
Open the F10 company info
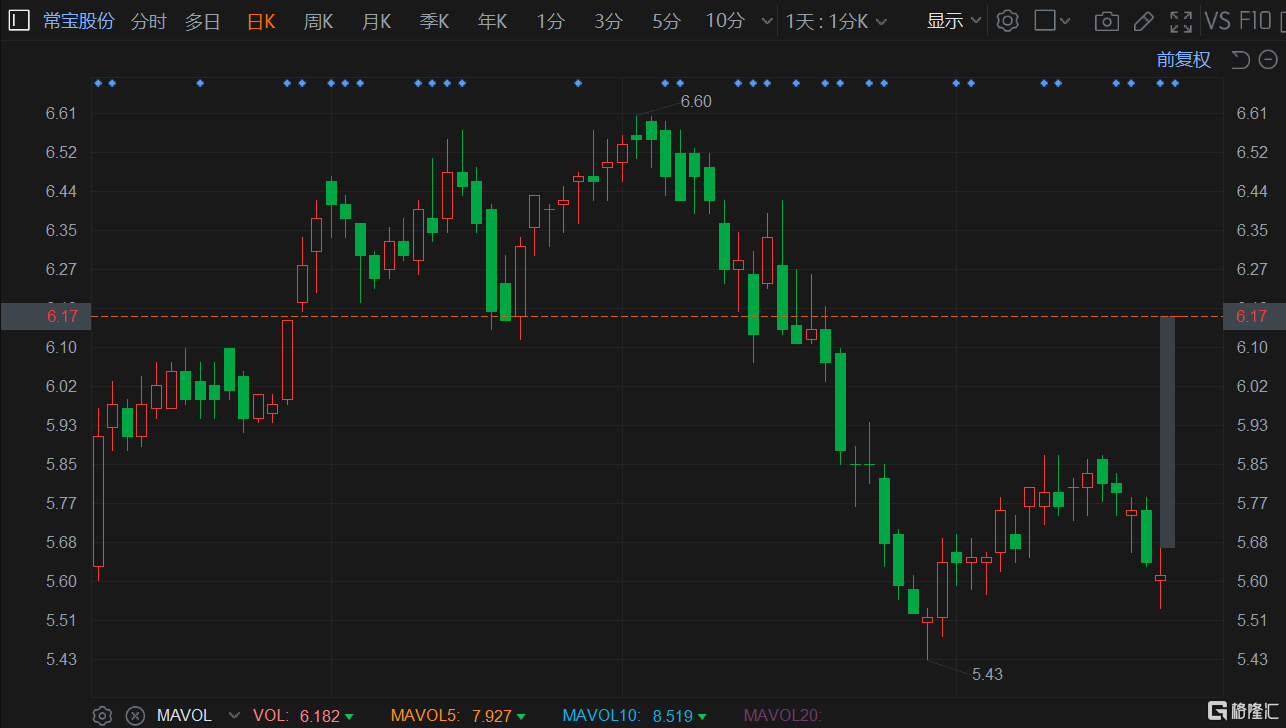[x=1255, y=21]
